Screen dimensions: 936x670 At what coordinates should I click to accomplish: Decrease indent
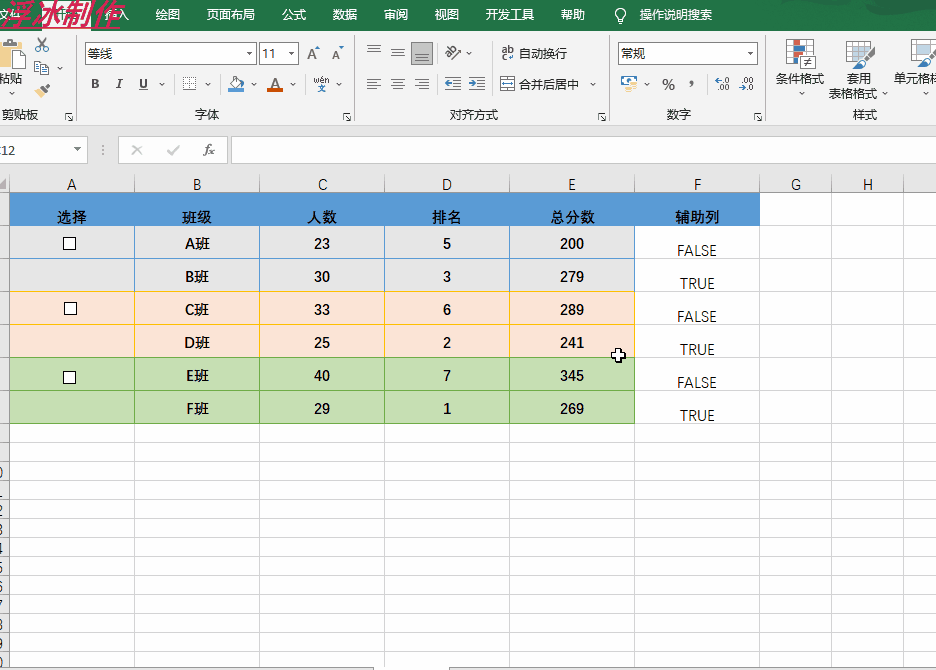(453, 84)
